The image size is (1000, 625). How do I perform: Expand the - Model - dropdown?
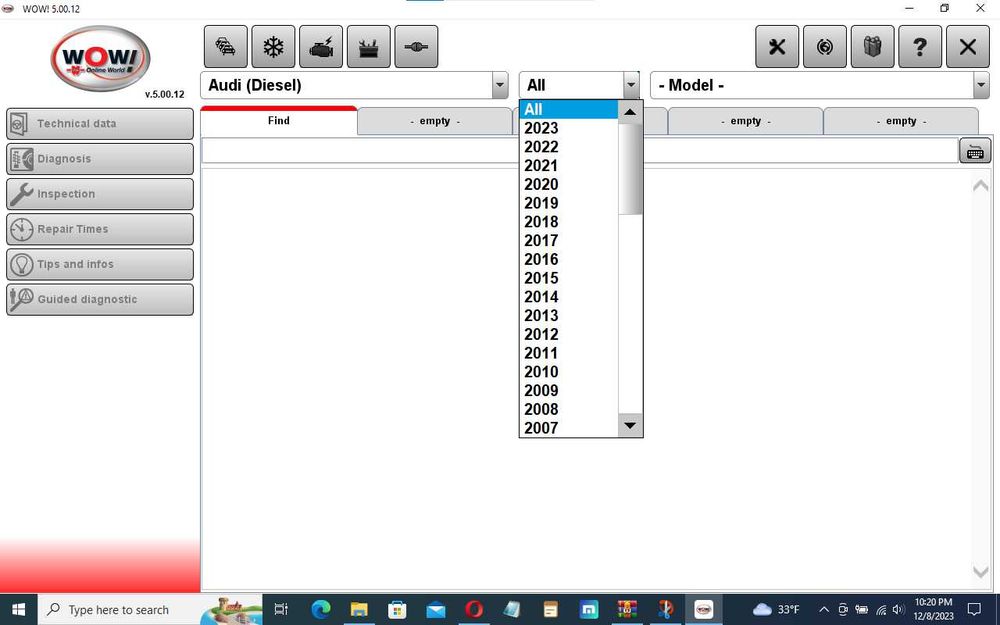coord(982,85)
